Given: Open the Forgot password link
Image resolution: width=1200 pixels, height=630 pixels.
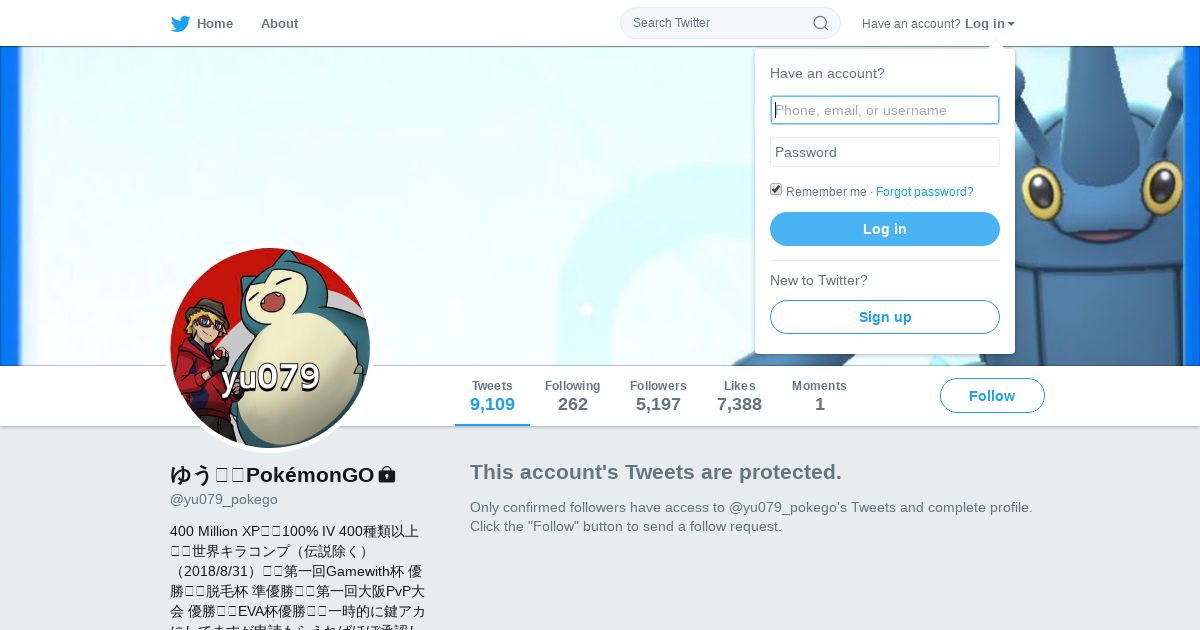Looking at the screenshot, I should click(924, 192).
